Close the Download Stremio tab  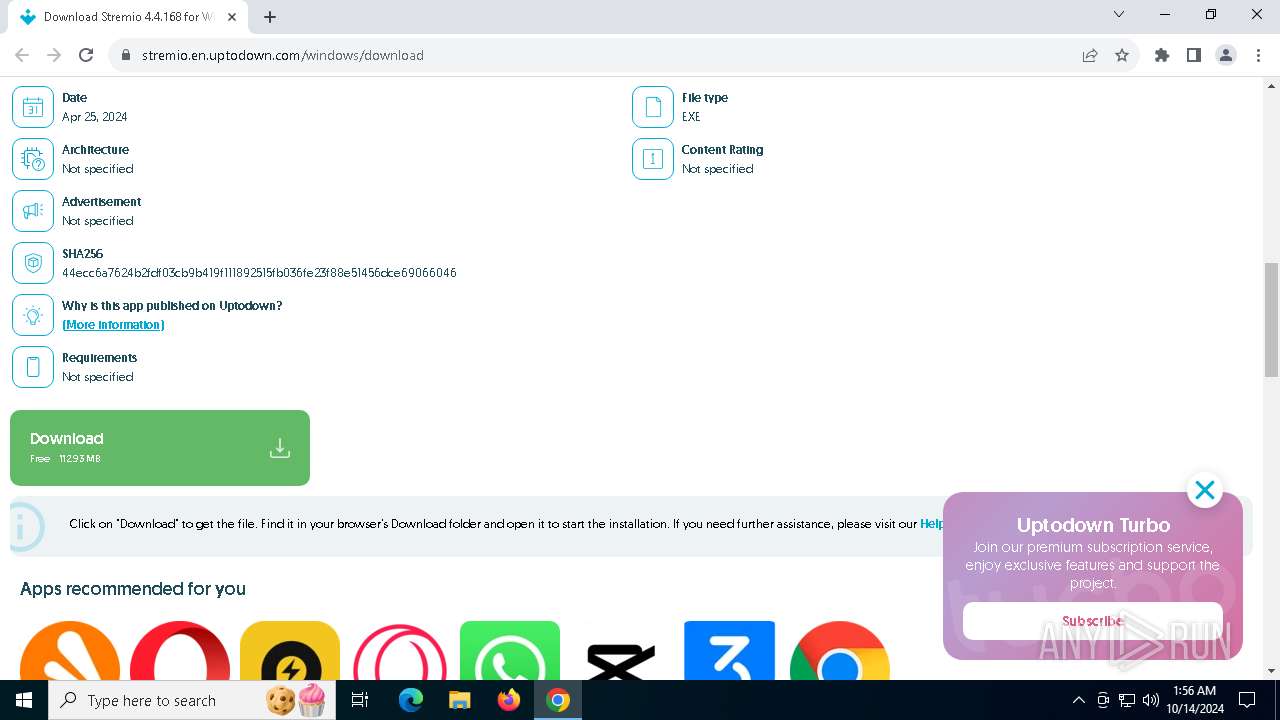[231, 17]
